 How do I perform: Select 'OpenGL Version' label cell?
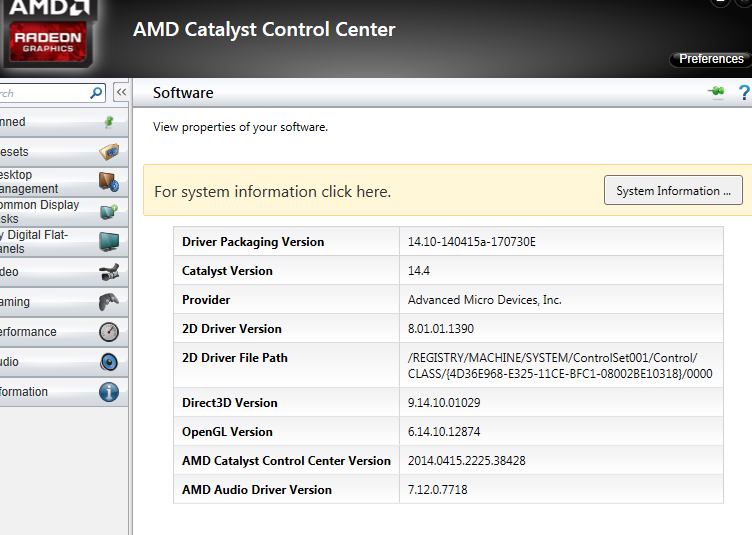click(286, 431)
